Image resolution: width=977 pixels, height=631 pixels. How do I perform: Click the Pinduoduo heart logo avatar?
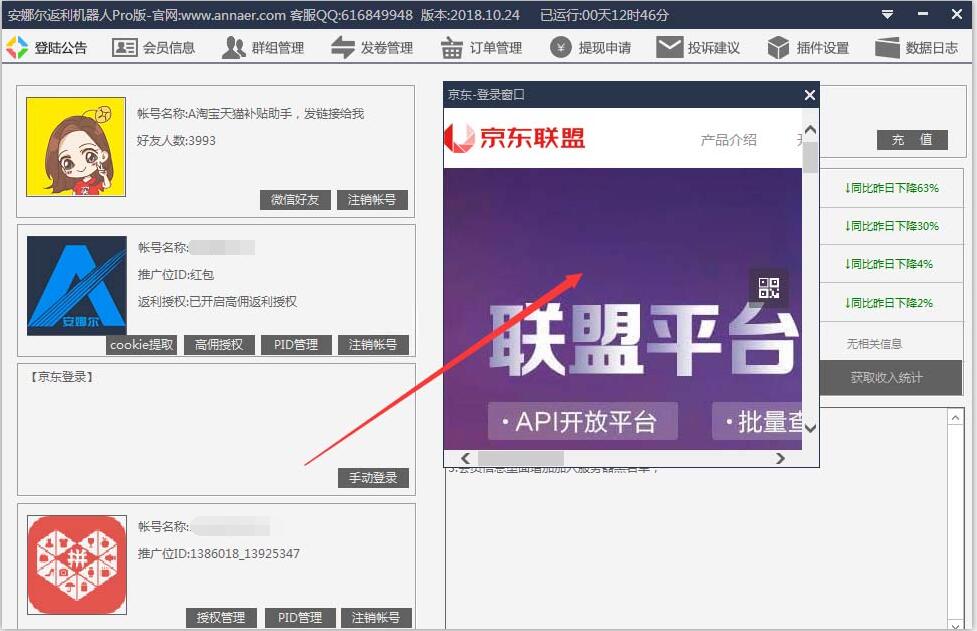coord(77,564)
